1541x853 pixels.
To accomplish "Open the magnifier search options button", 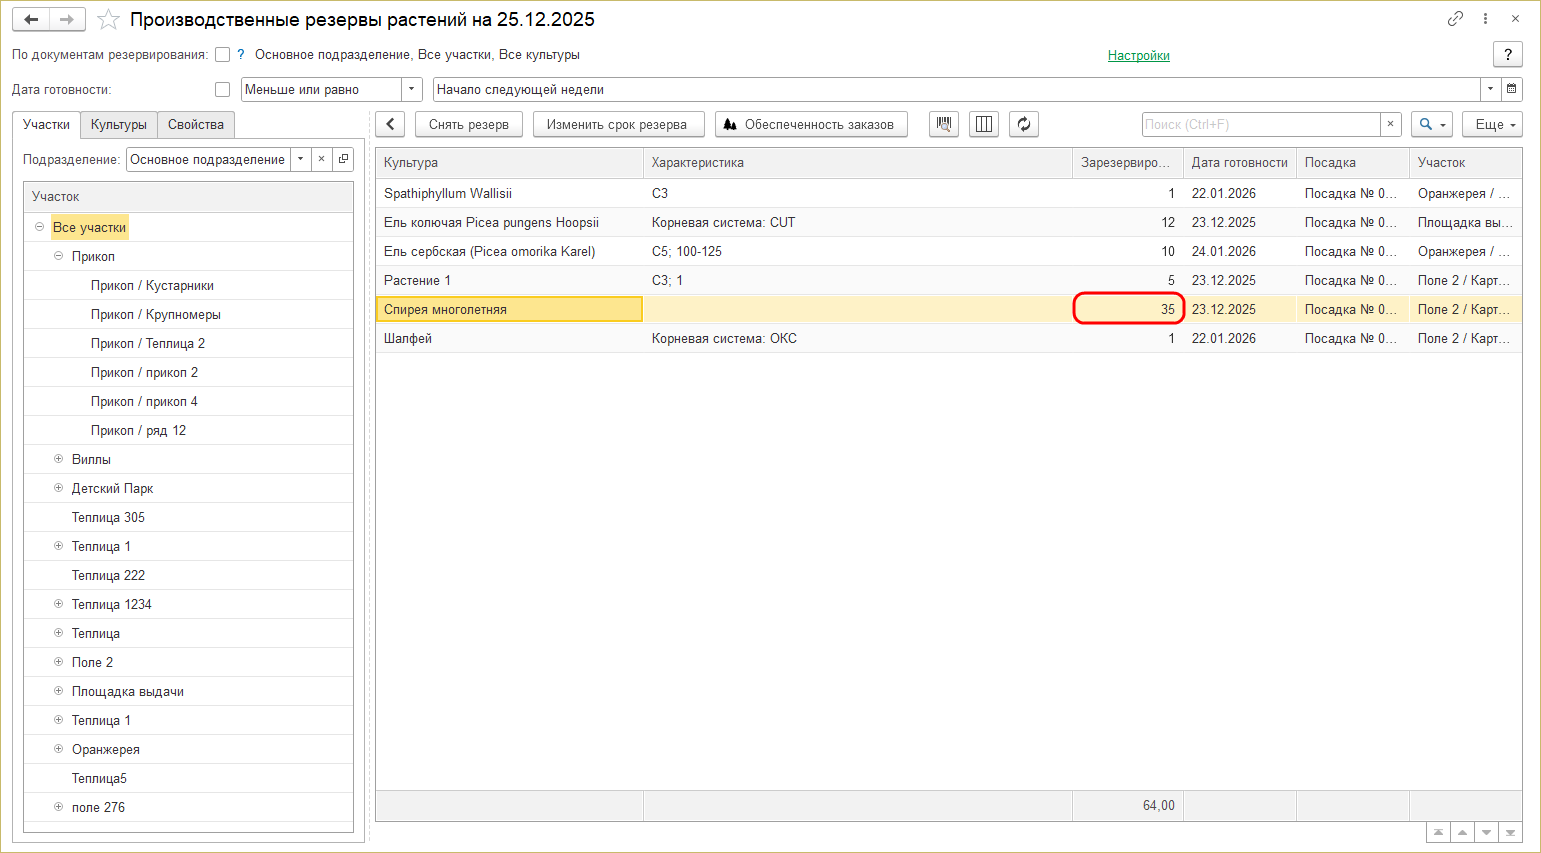I will click(1432, 124).
